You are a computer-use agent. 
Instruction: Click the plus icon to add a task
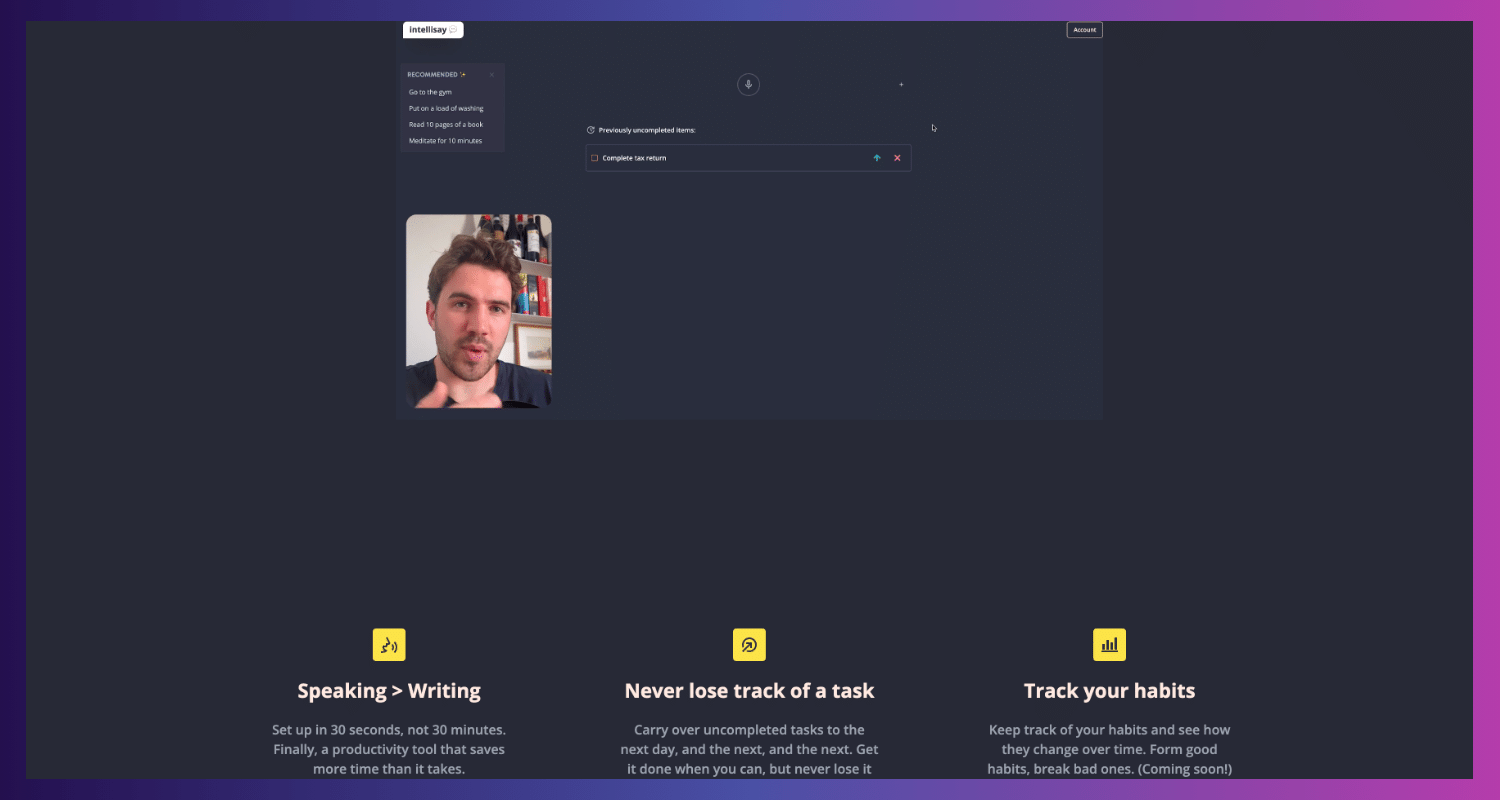click(901, 85)
